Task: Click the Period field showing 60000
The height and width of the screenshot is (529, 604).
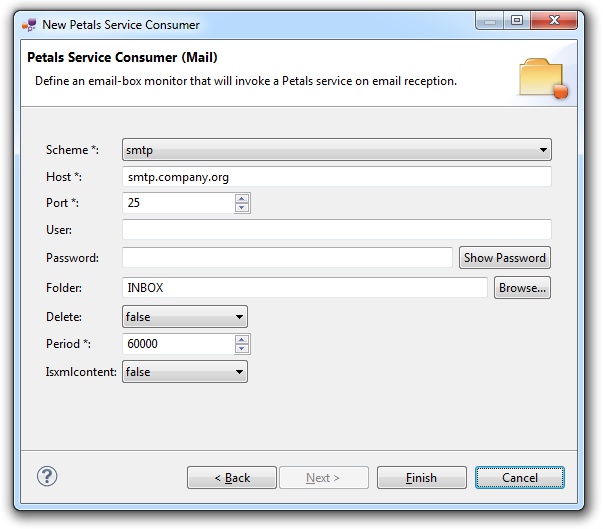Action: pyautogui.click(x=178, y=344)
